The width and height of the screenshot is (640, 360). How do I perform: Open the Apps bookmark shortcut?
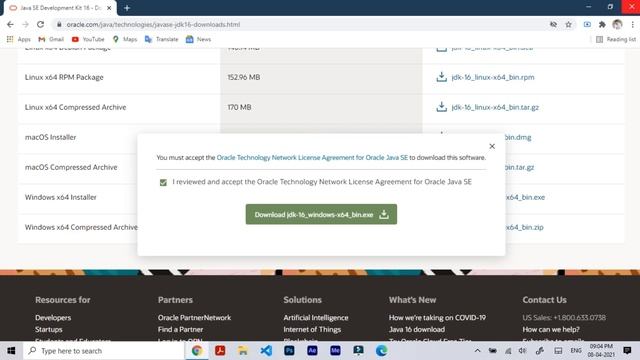coord(19,39)
